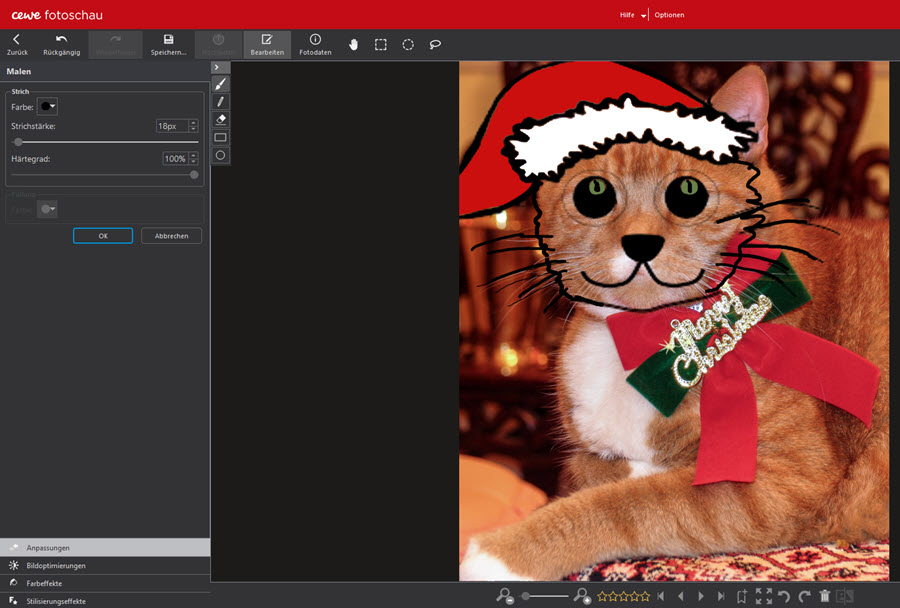
Task: Click the Härtegrad slider handle
Action: [x=194, y=174]
